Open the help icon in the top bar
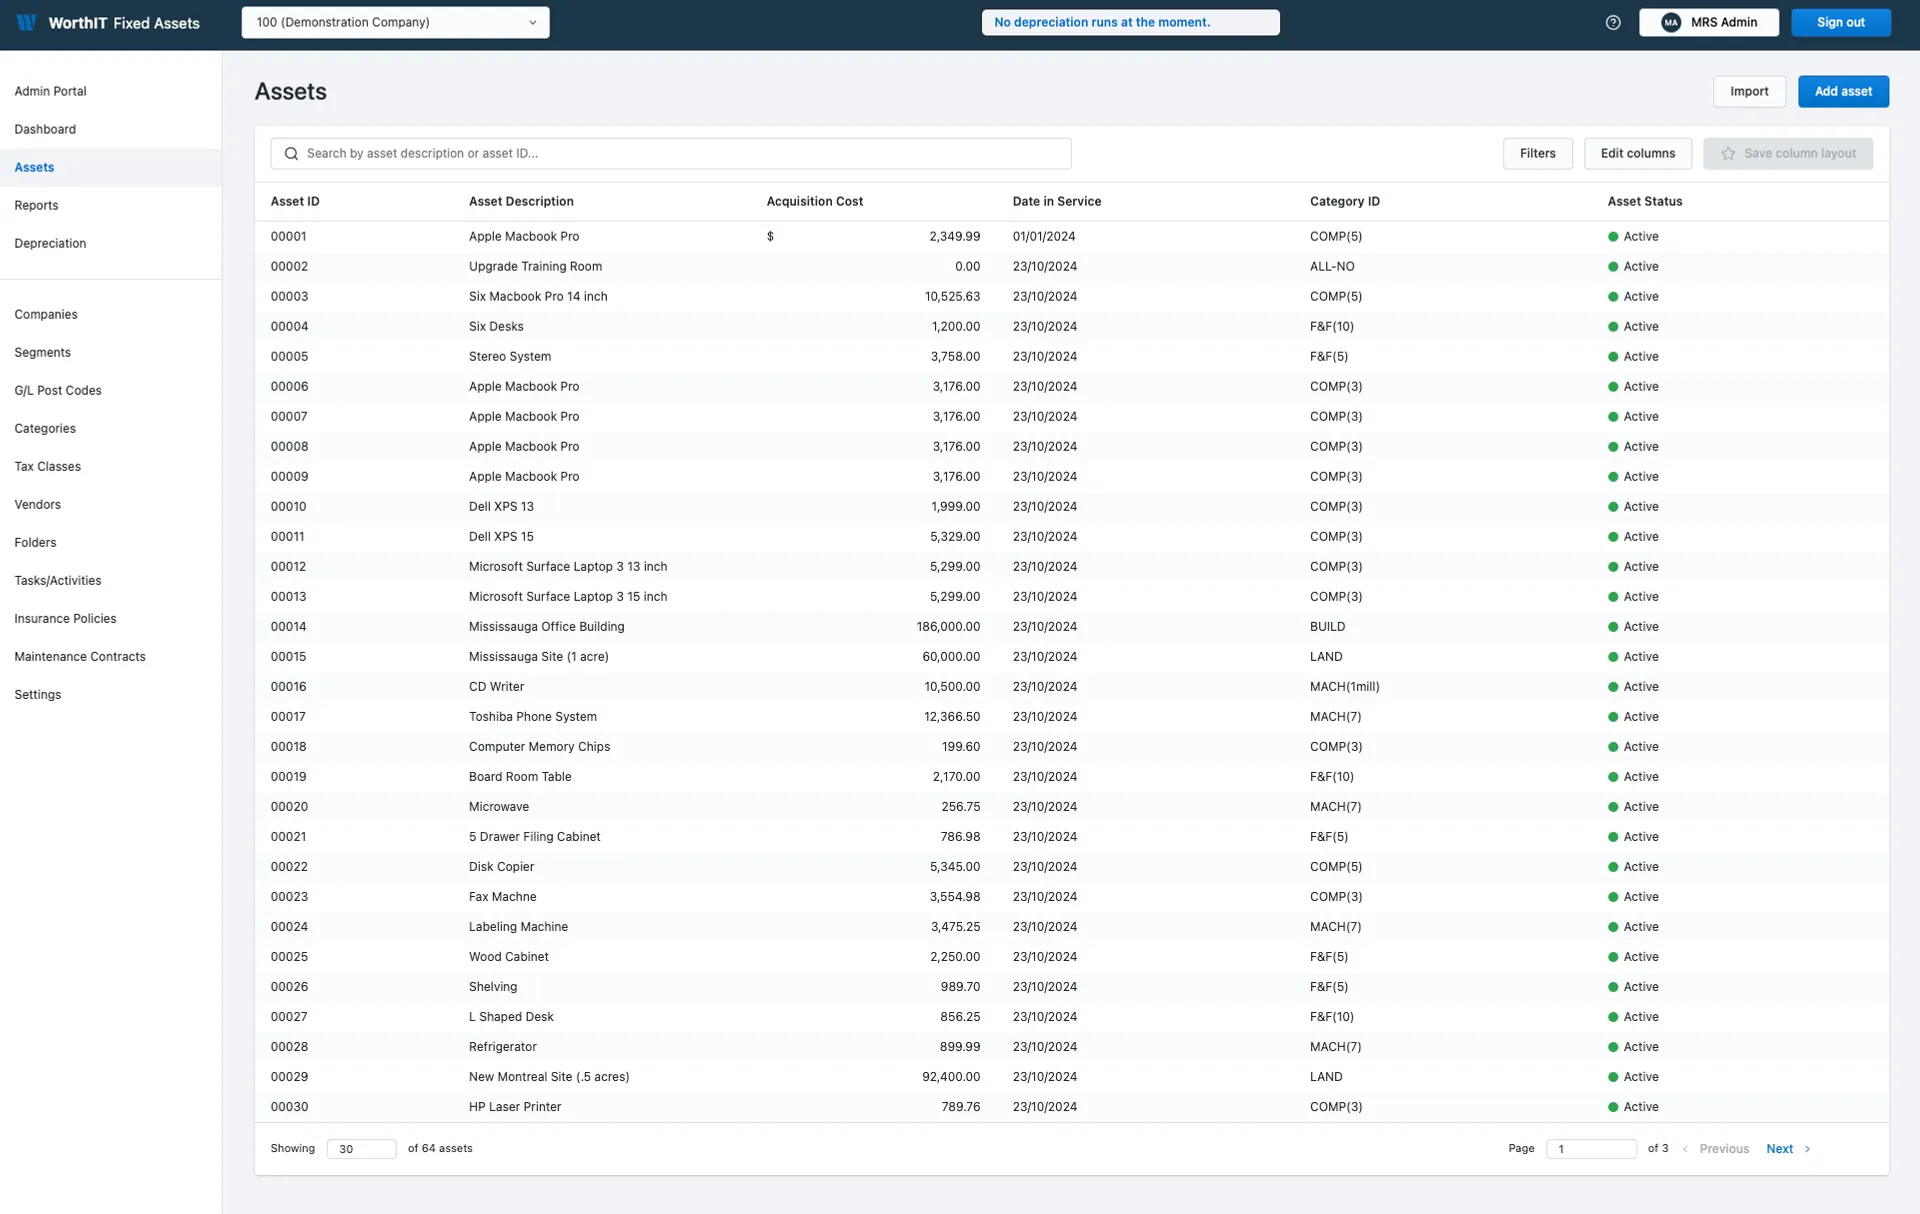 (x=1613, y=22)
